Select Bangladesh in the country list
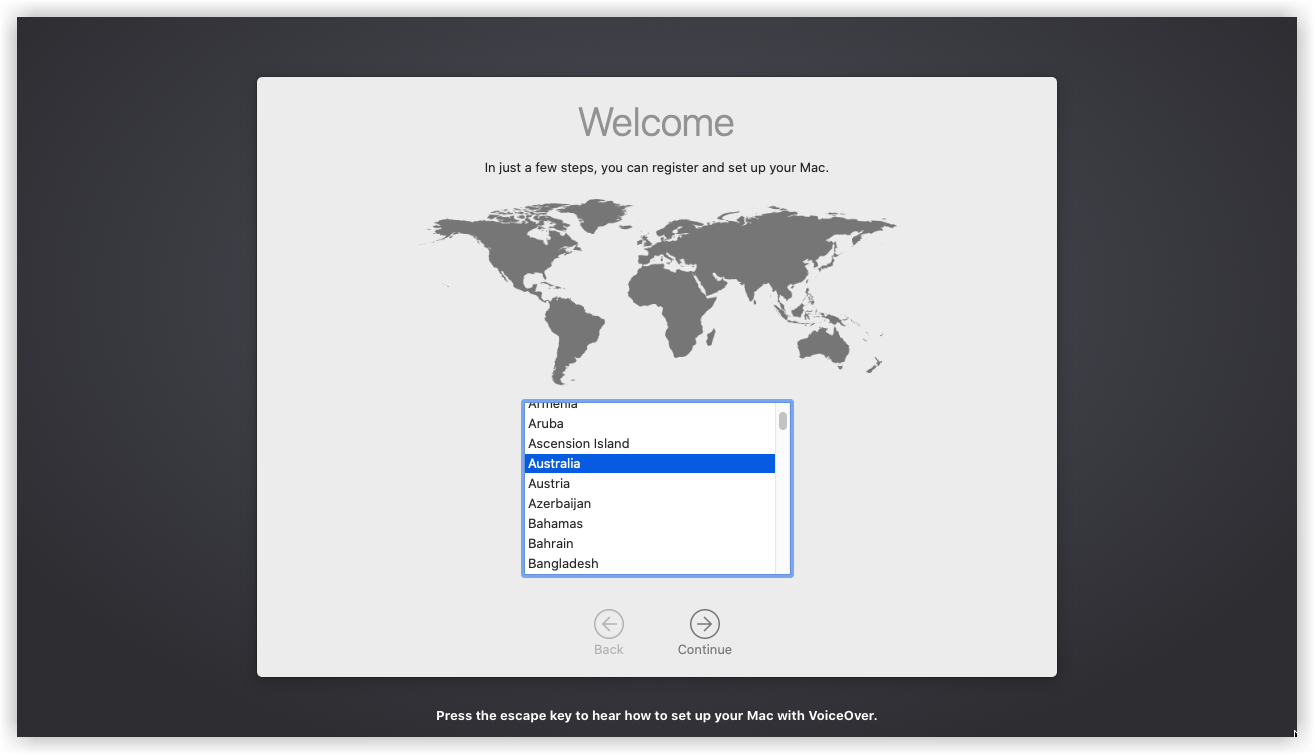This screenshot has height=755, width=1315. [x=650, y=564]
